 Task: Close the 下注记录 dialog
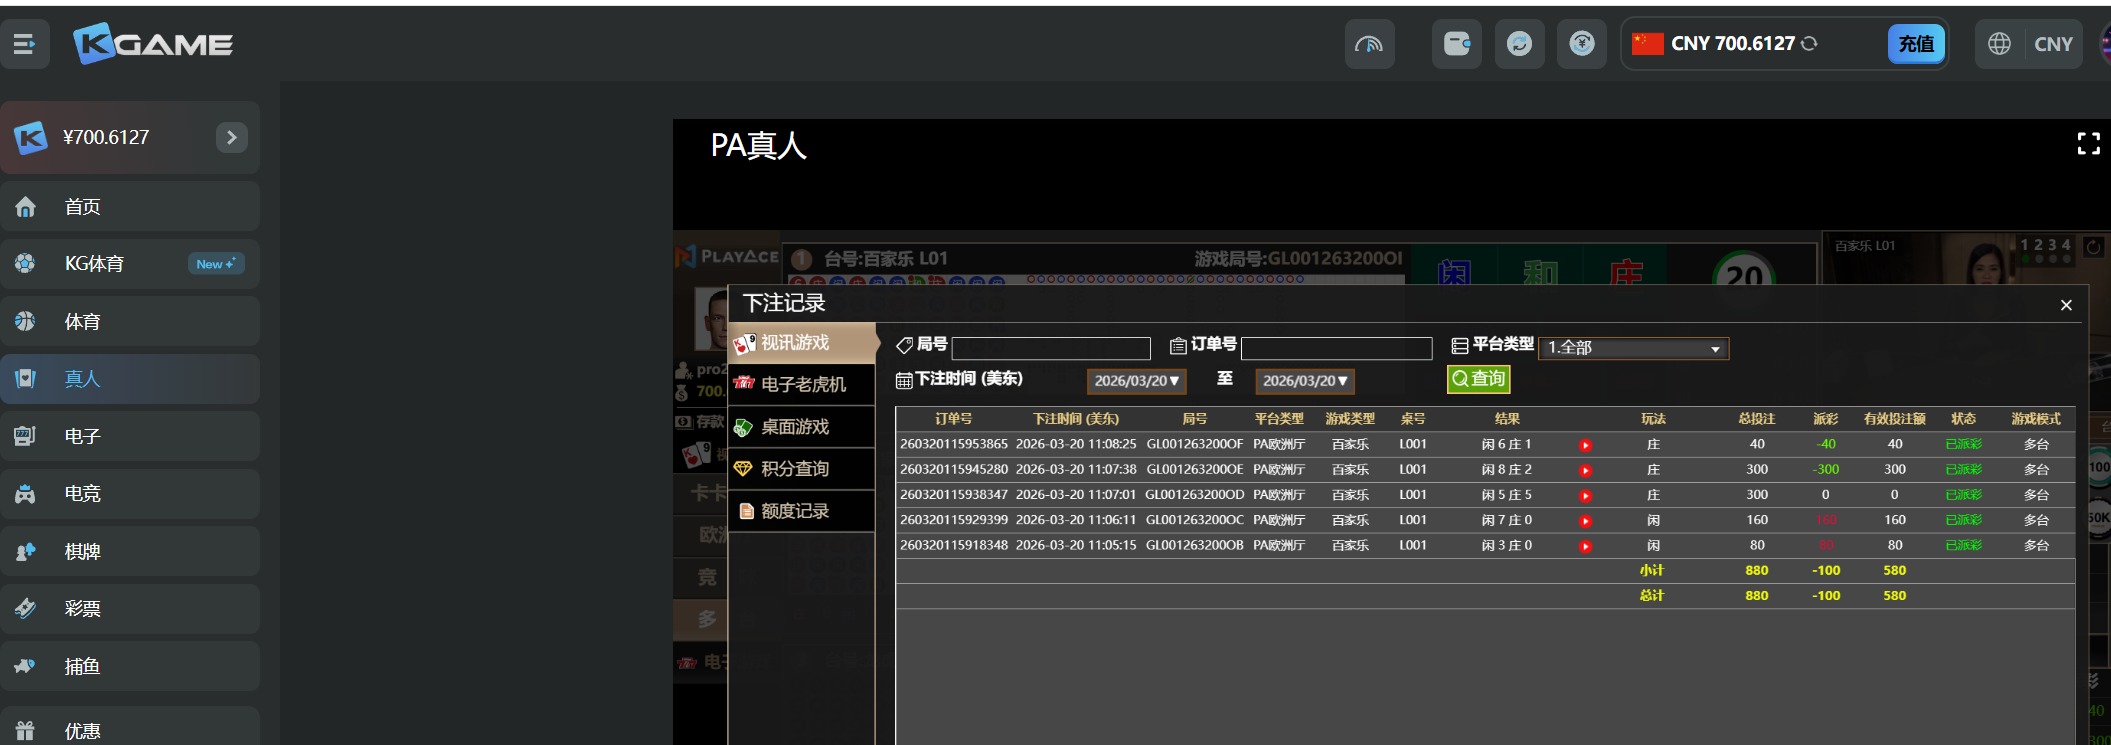(2066, 305)
